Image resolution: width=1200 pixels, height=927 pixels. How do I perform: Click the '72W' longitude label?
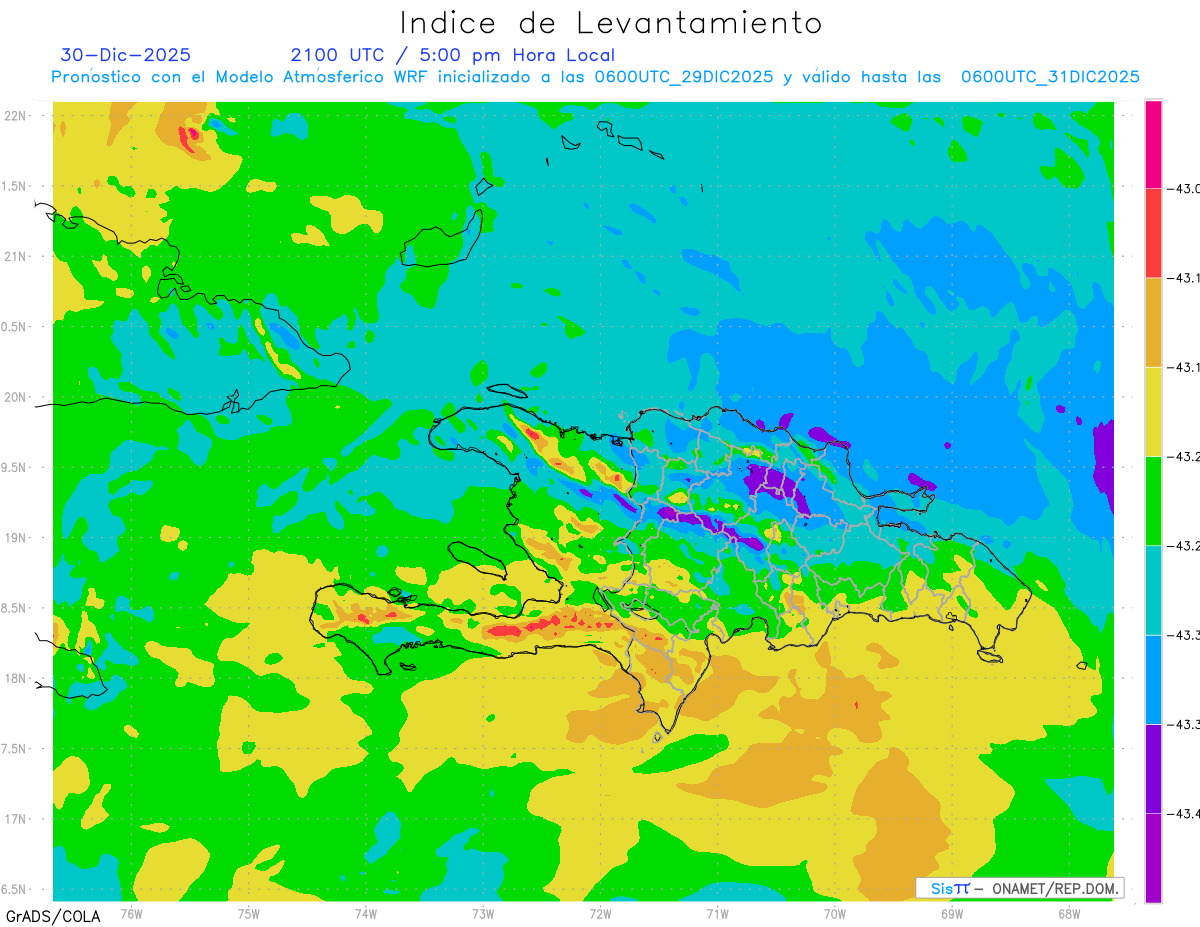(600, 912)
